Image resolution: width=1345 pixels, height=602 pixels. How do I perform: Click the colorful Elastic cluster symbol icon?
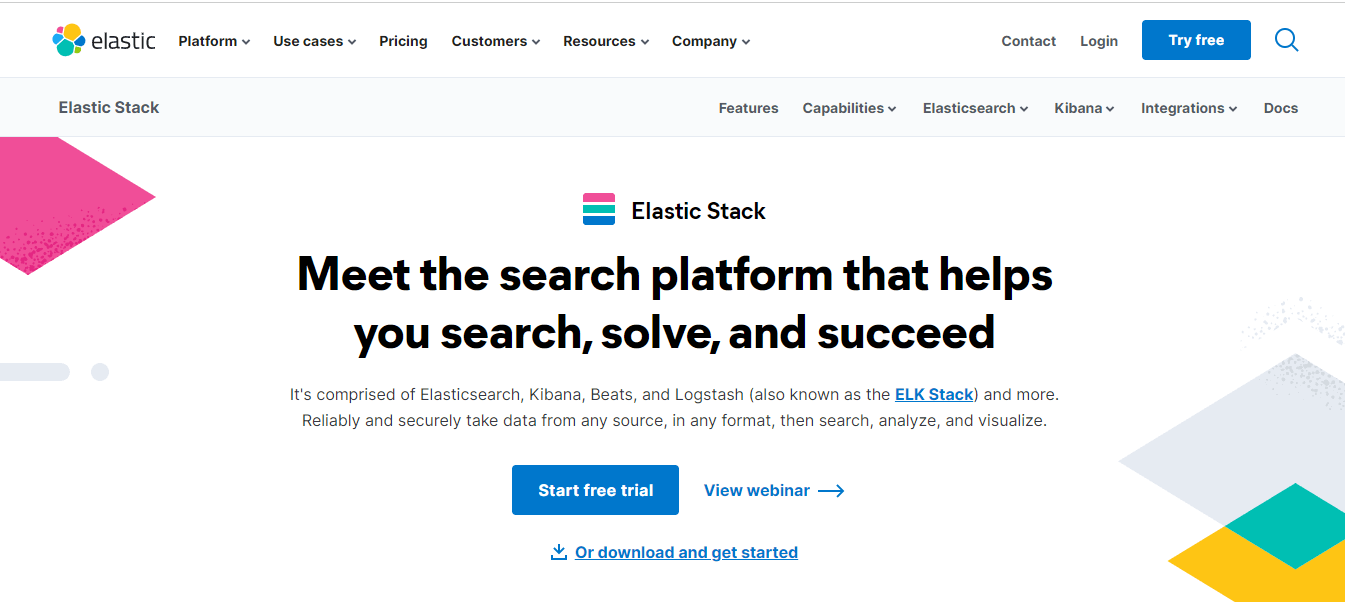(x=67, y=40)
